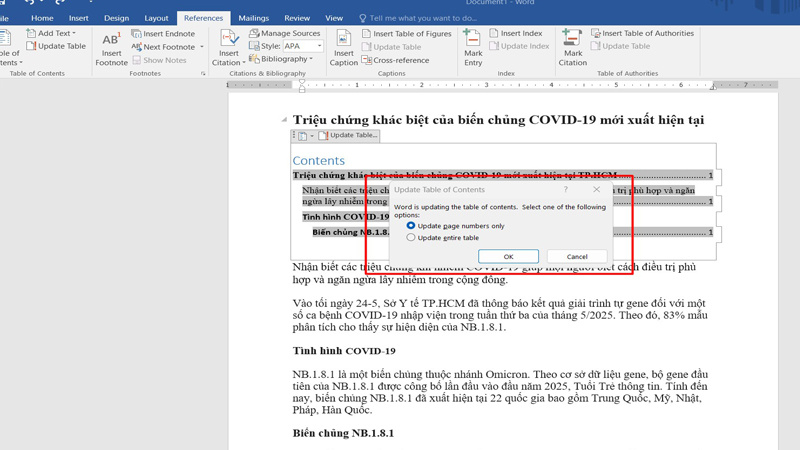
Task: Click the Mark Citation icon
Action: [x=571, y=38]
